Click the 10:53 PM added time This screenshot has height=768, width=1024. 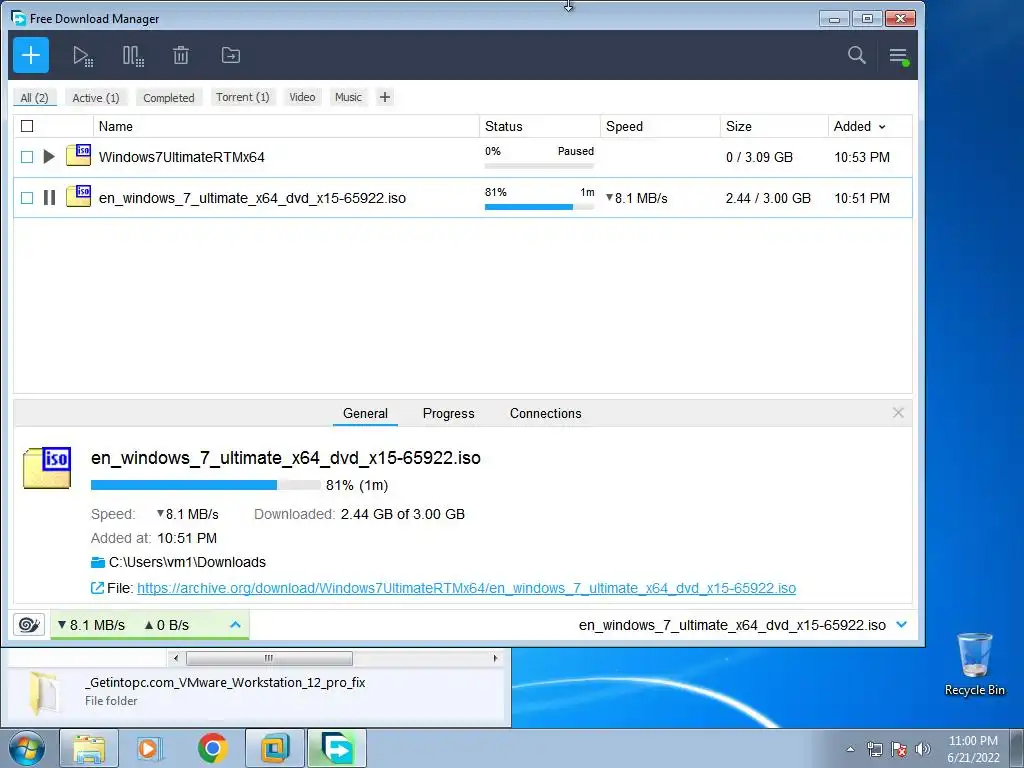pyautogui.click(x=861, y=157)
